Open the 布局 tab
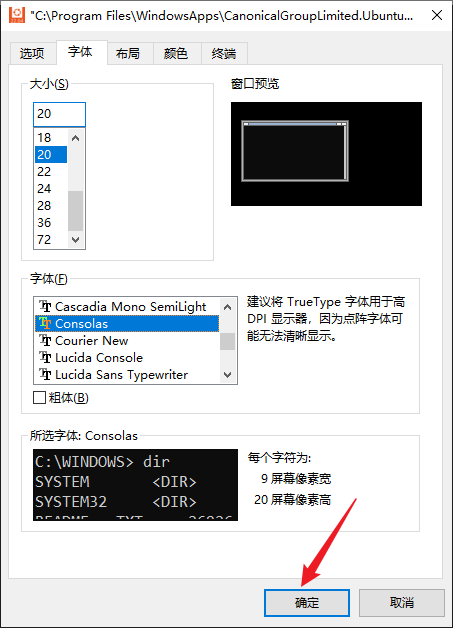The image size is (453, 628). click(130, 53)
